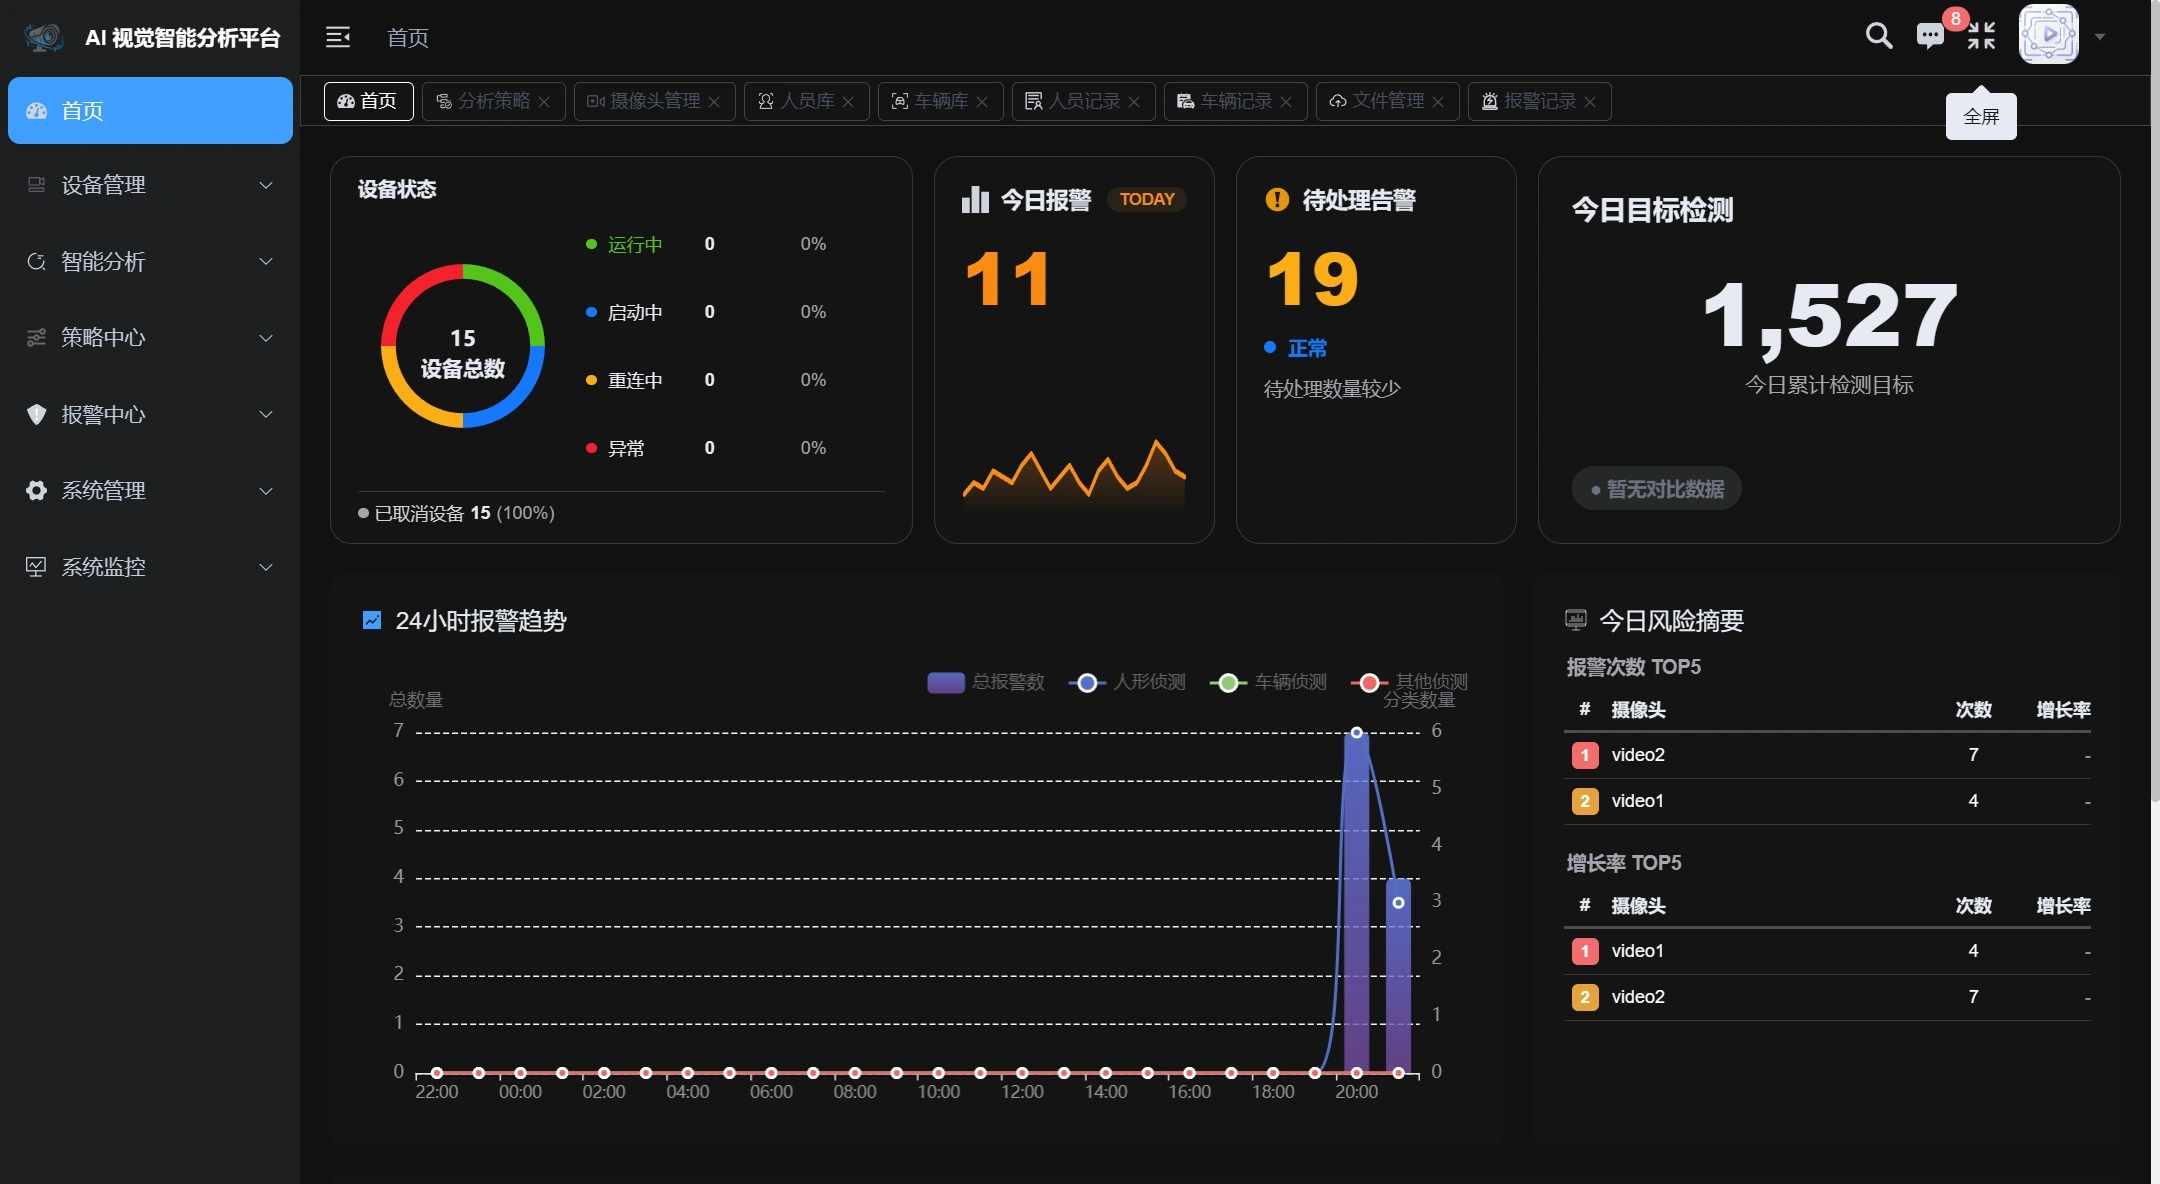Viewport: 2160px width, 1184px height.
Task: Click 异常 status legend entry
Action: [615, 448]
